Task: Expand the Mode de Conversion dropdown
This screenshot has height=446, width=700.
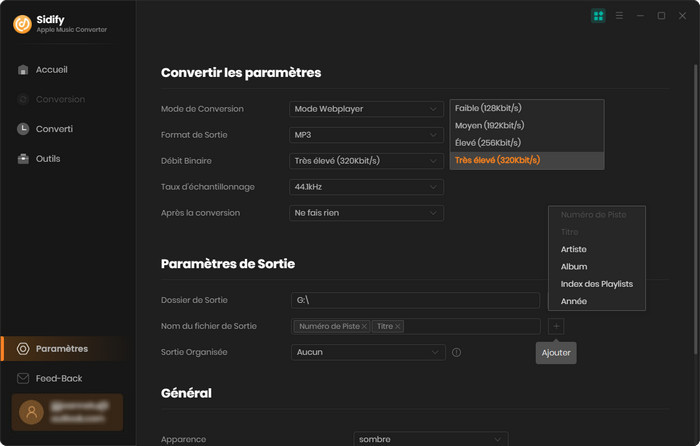Action: point(366,109)
